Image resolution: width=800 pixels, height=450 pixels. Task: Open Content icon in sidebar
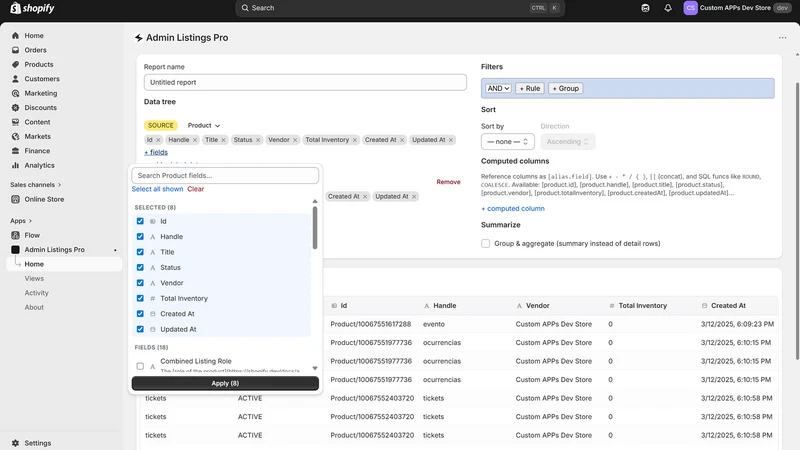point(15,122)
